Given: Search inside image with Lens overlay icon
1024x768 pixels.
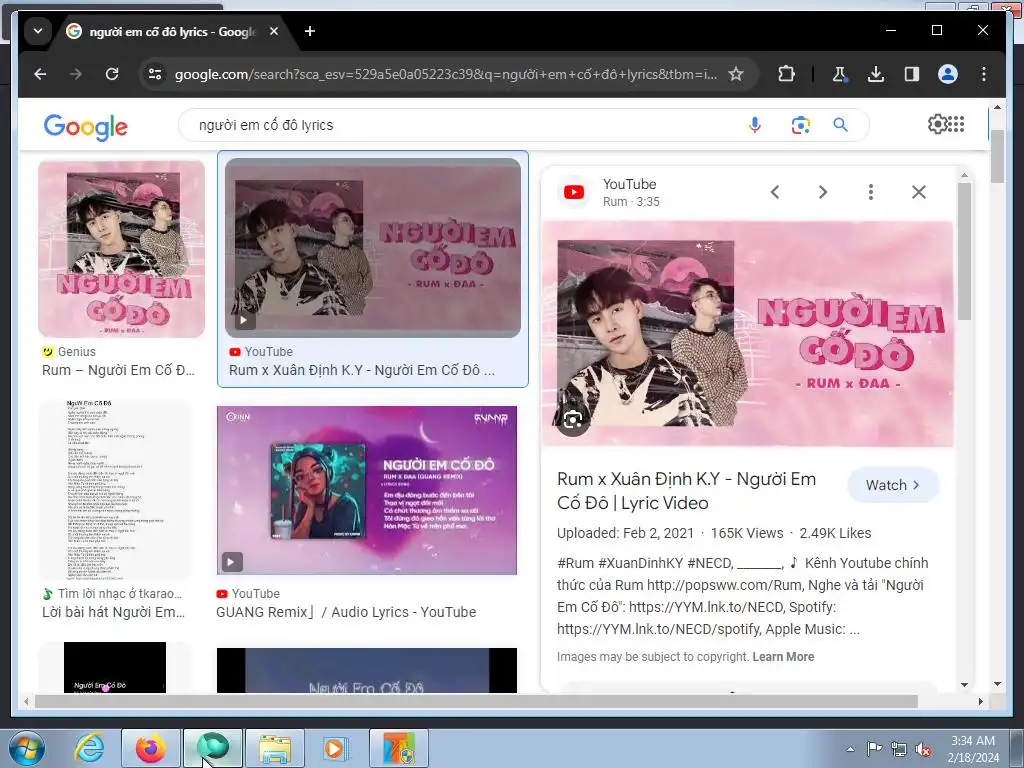Looking at the screenshot, I should (x=573, y=419).
